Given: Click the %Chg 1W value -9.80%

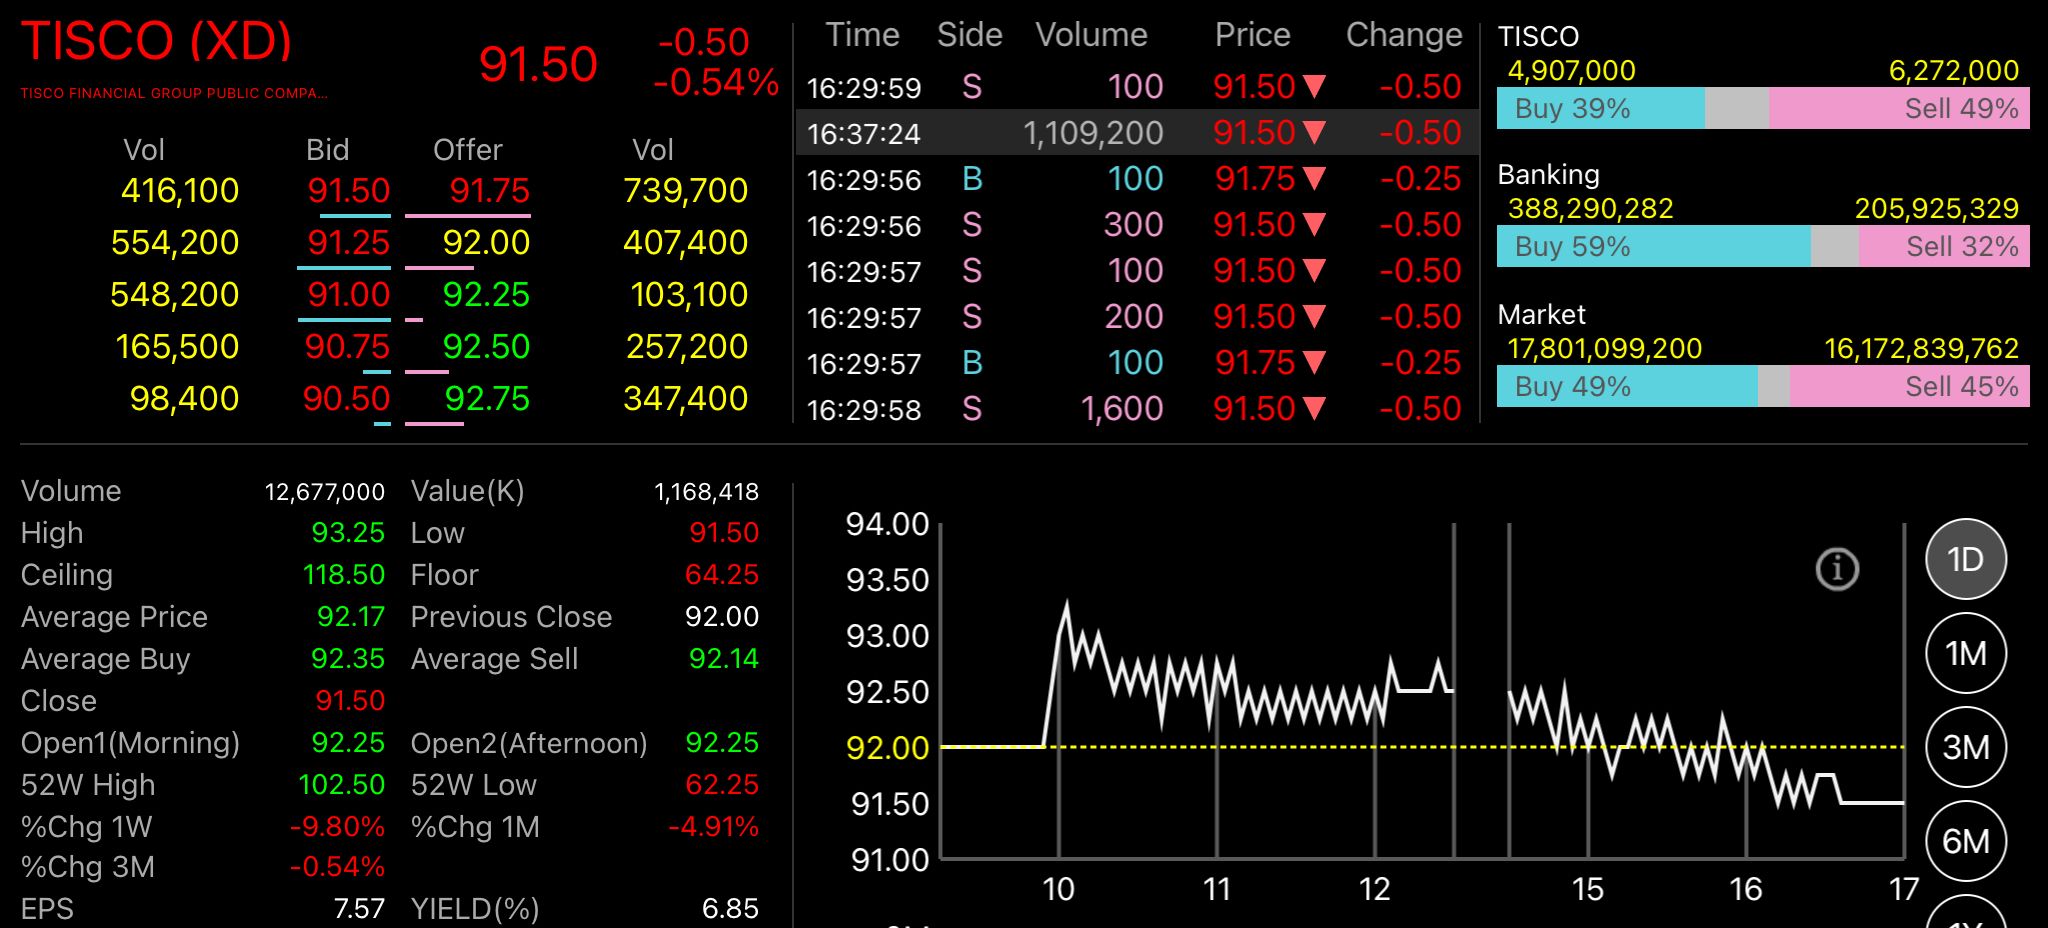Looking at the screenshot, I should (337, 827).
